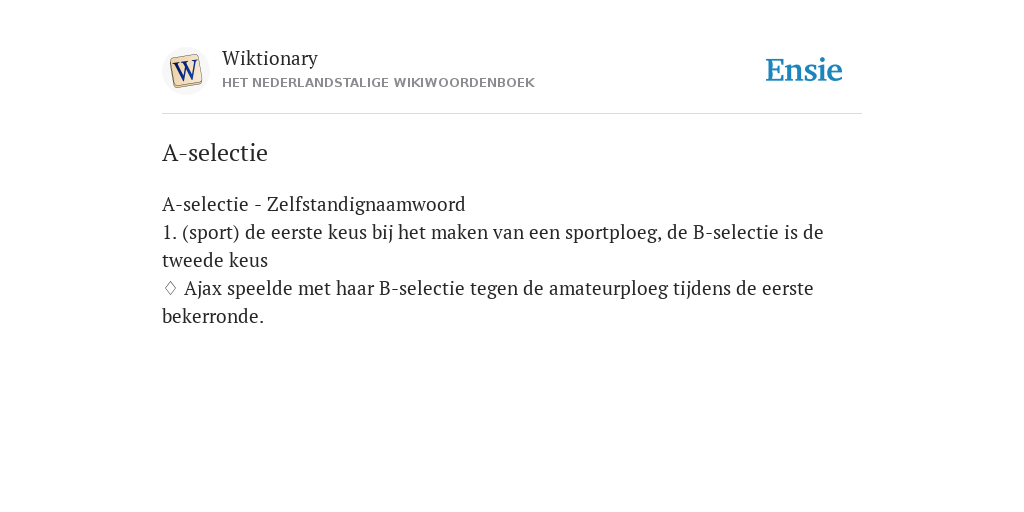Click 'A-selectie' before Zelfstandignaamwoord
The image size is (1024, 512).
tap(205, 204)
